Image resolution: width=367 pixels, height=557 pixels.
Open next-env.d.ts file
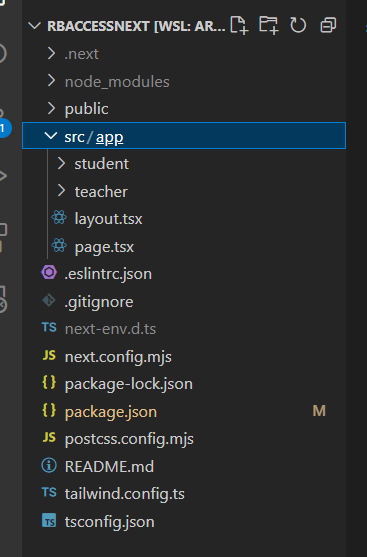coord(110,329)
